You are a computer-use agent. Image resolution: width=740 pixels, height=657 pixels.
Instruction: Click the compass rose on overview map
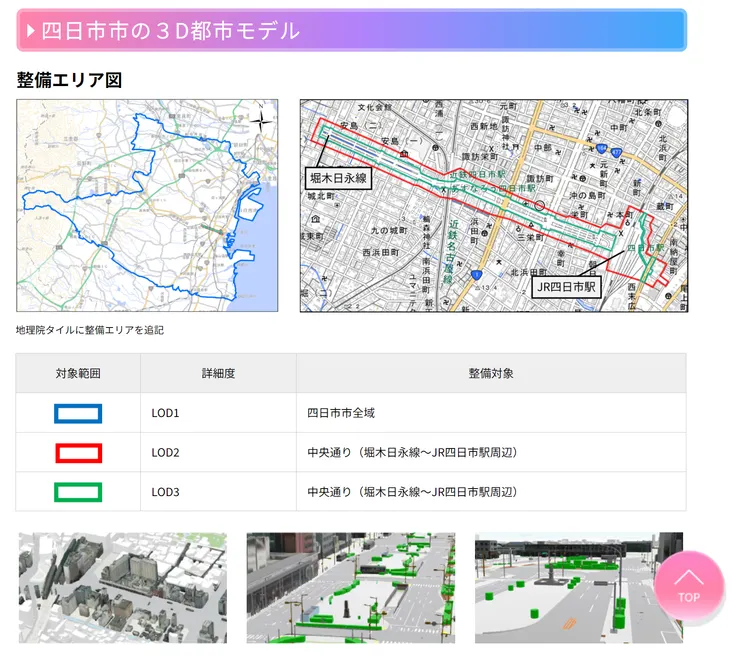(x=261, y=120)
